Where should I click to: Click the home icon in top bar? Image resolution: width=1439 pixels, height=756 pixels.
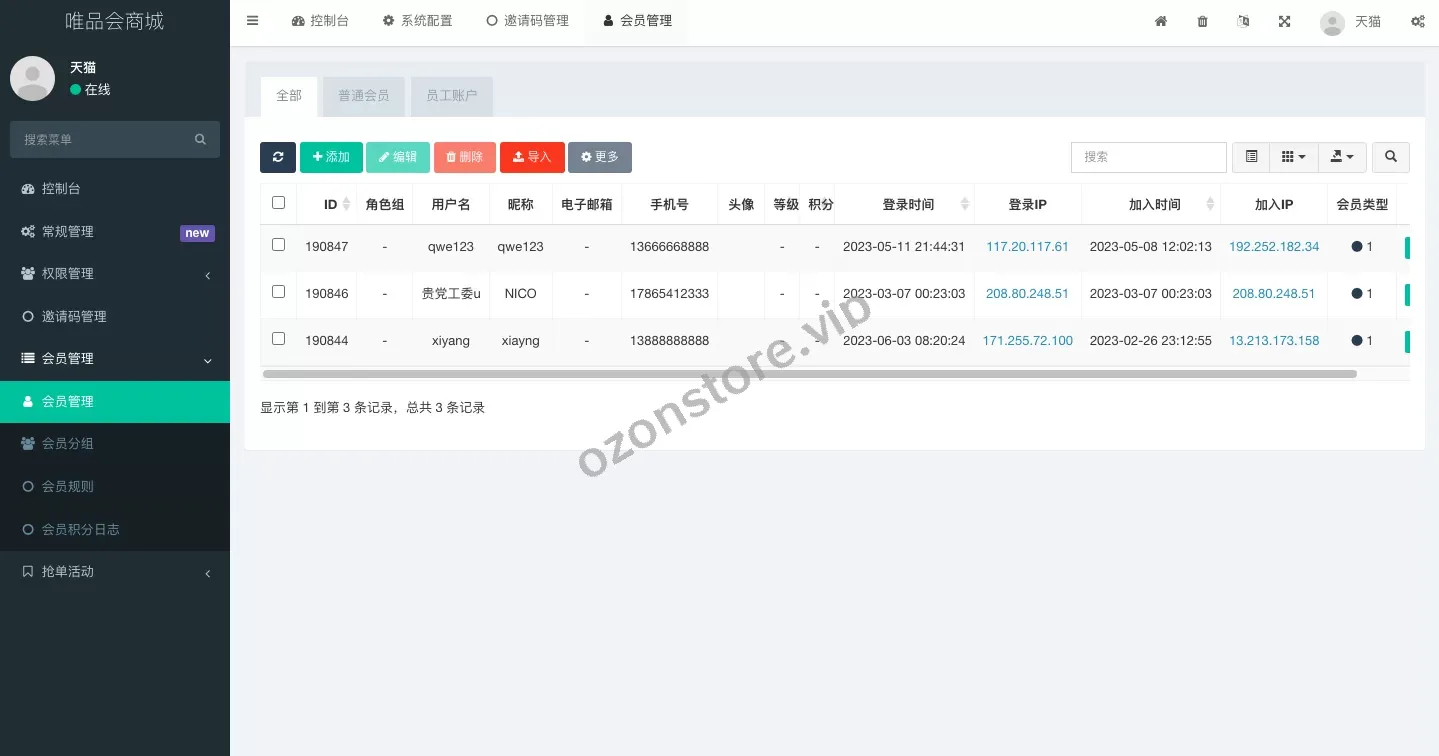[1161, 21]
